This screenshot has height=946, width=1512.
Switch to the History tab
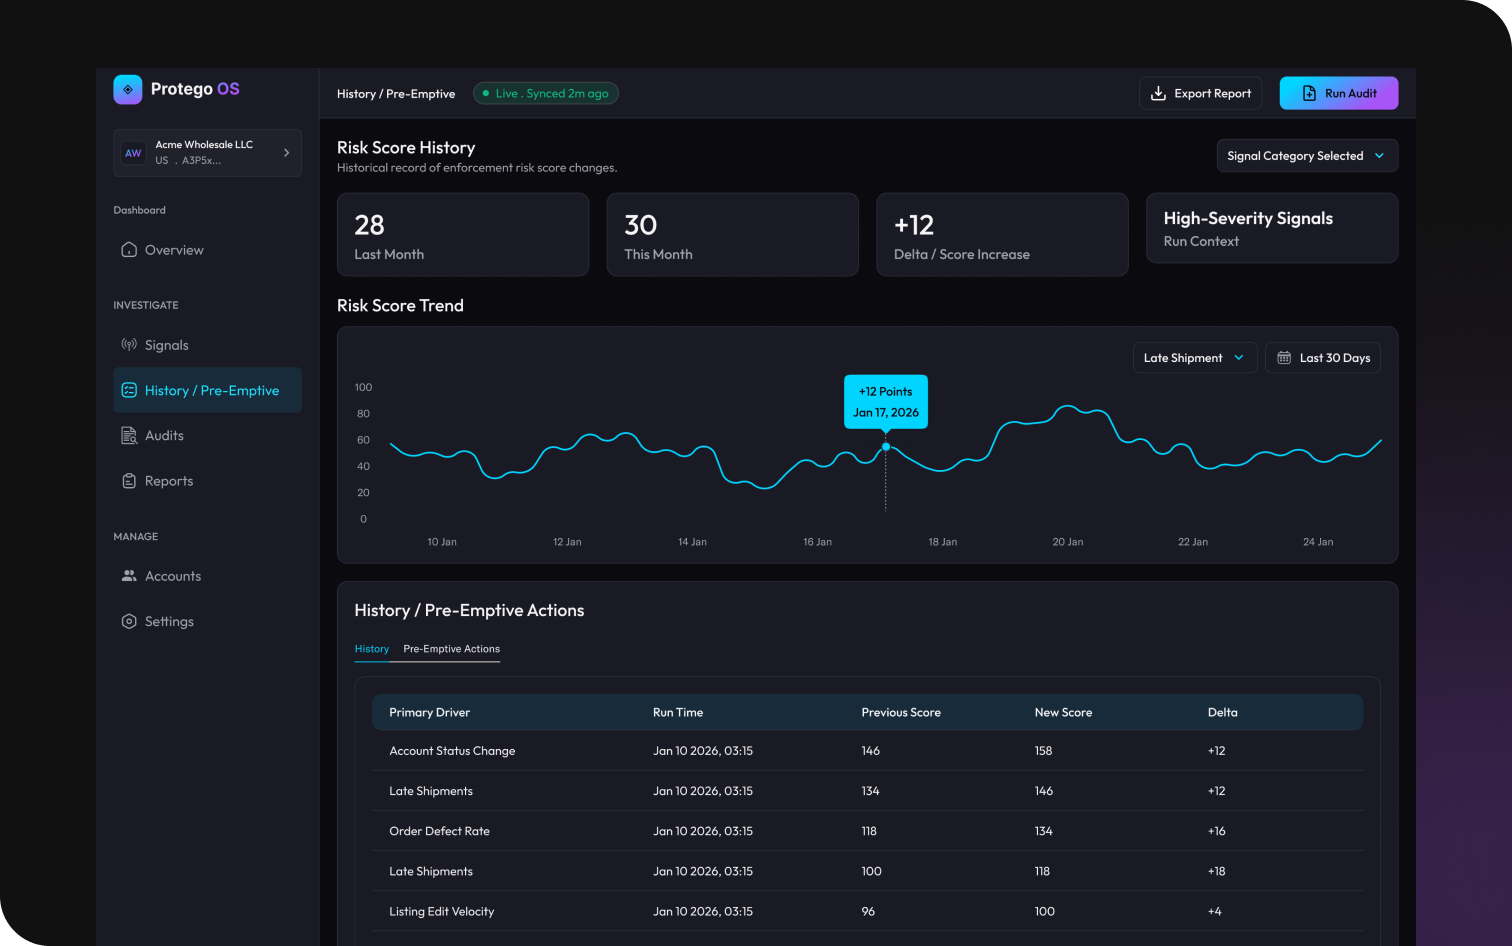372,649
